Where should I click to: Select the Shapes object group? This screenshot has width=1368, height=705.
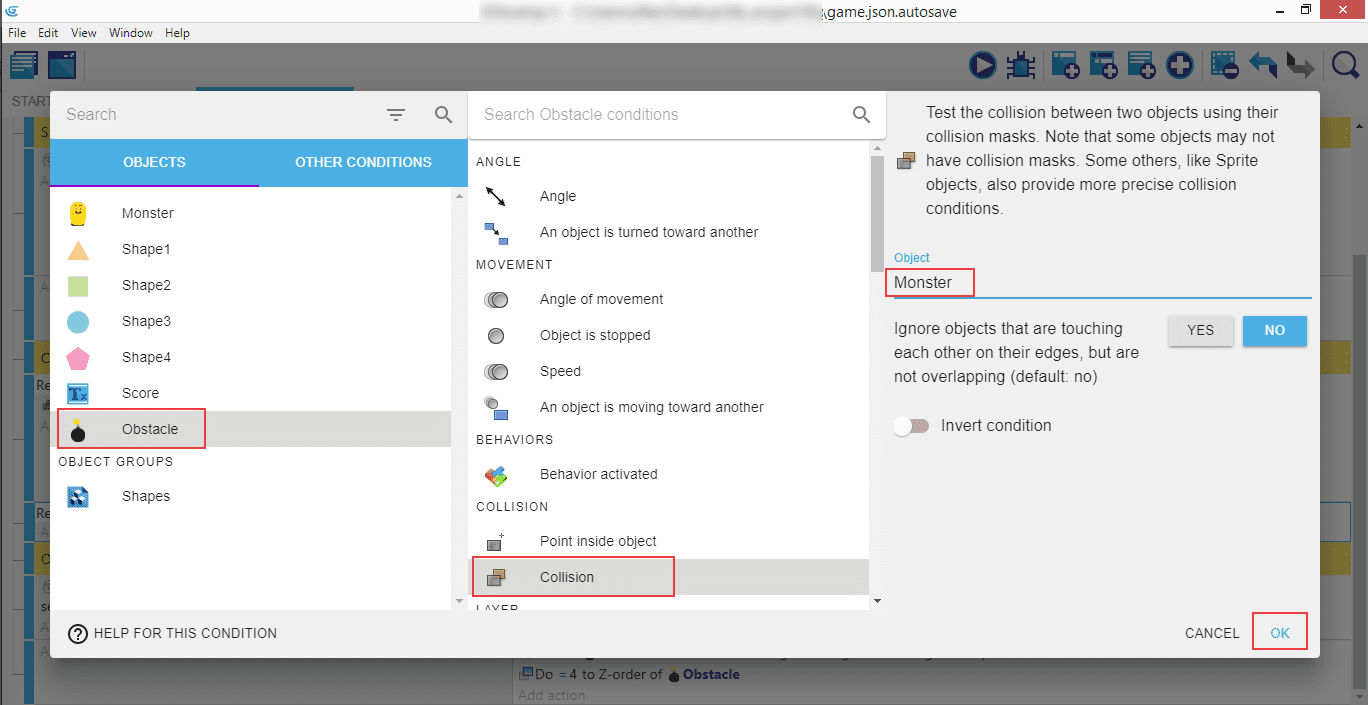pyautogui.click(x=145, y=496)
